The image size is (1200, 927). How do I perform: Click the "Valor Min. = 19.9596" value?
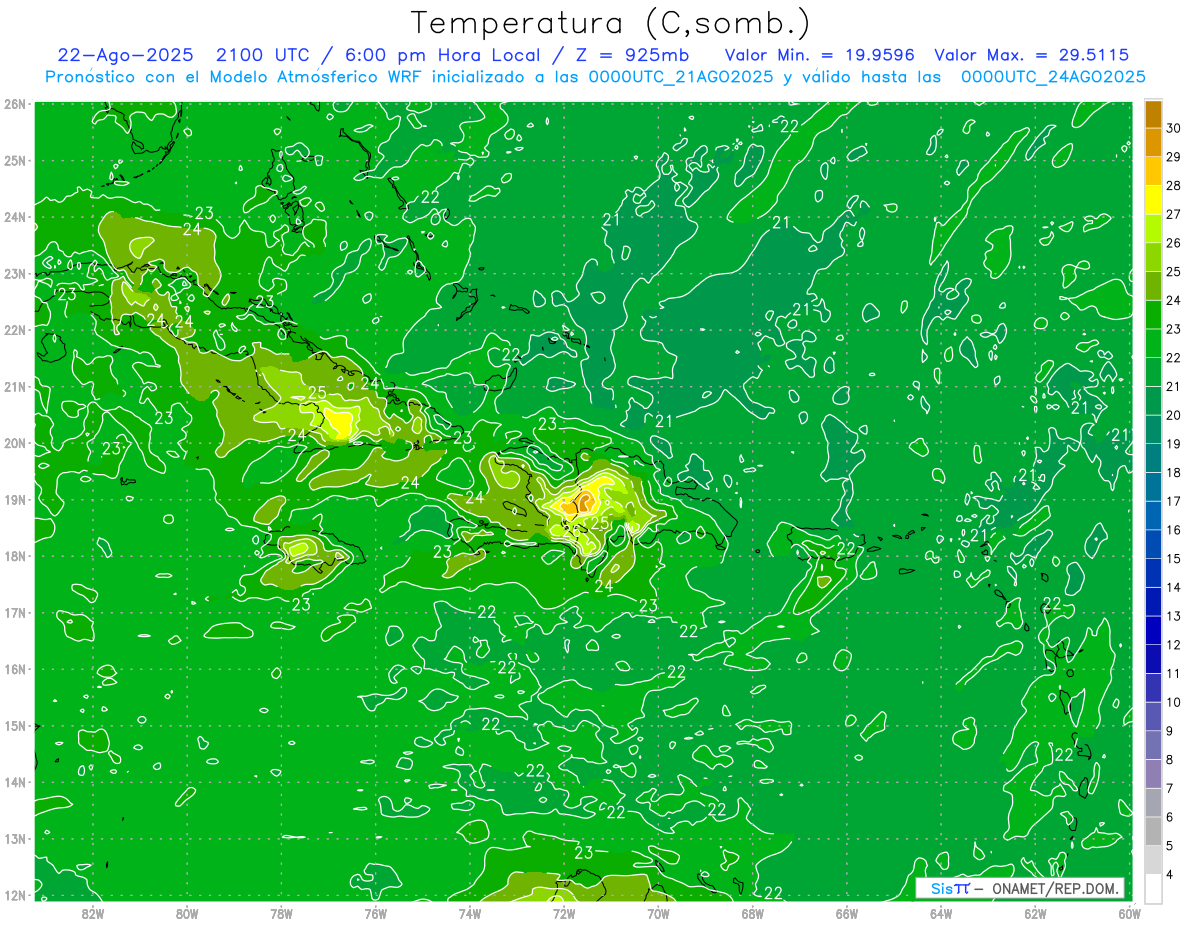[x=820, y=55]
